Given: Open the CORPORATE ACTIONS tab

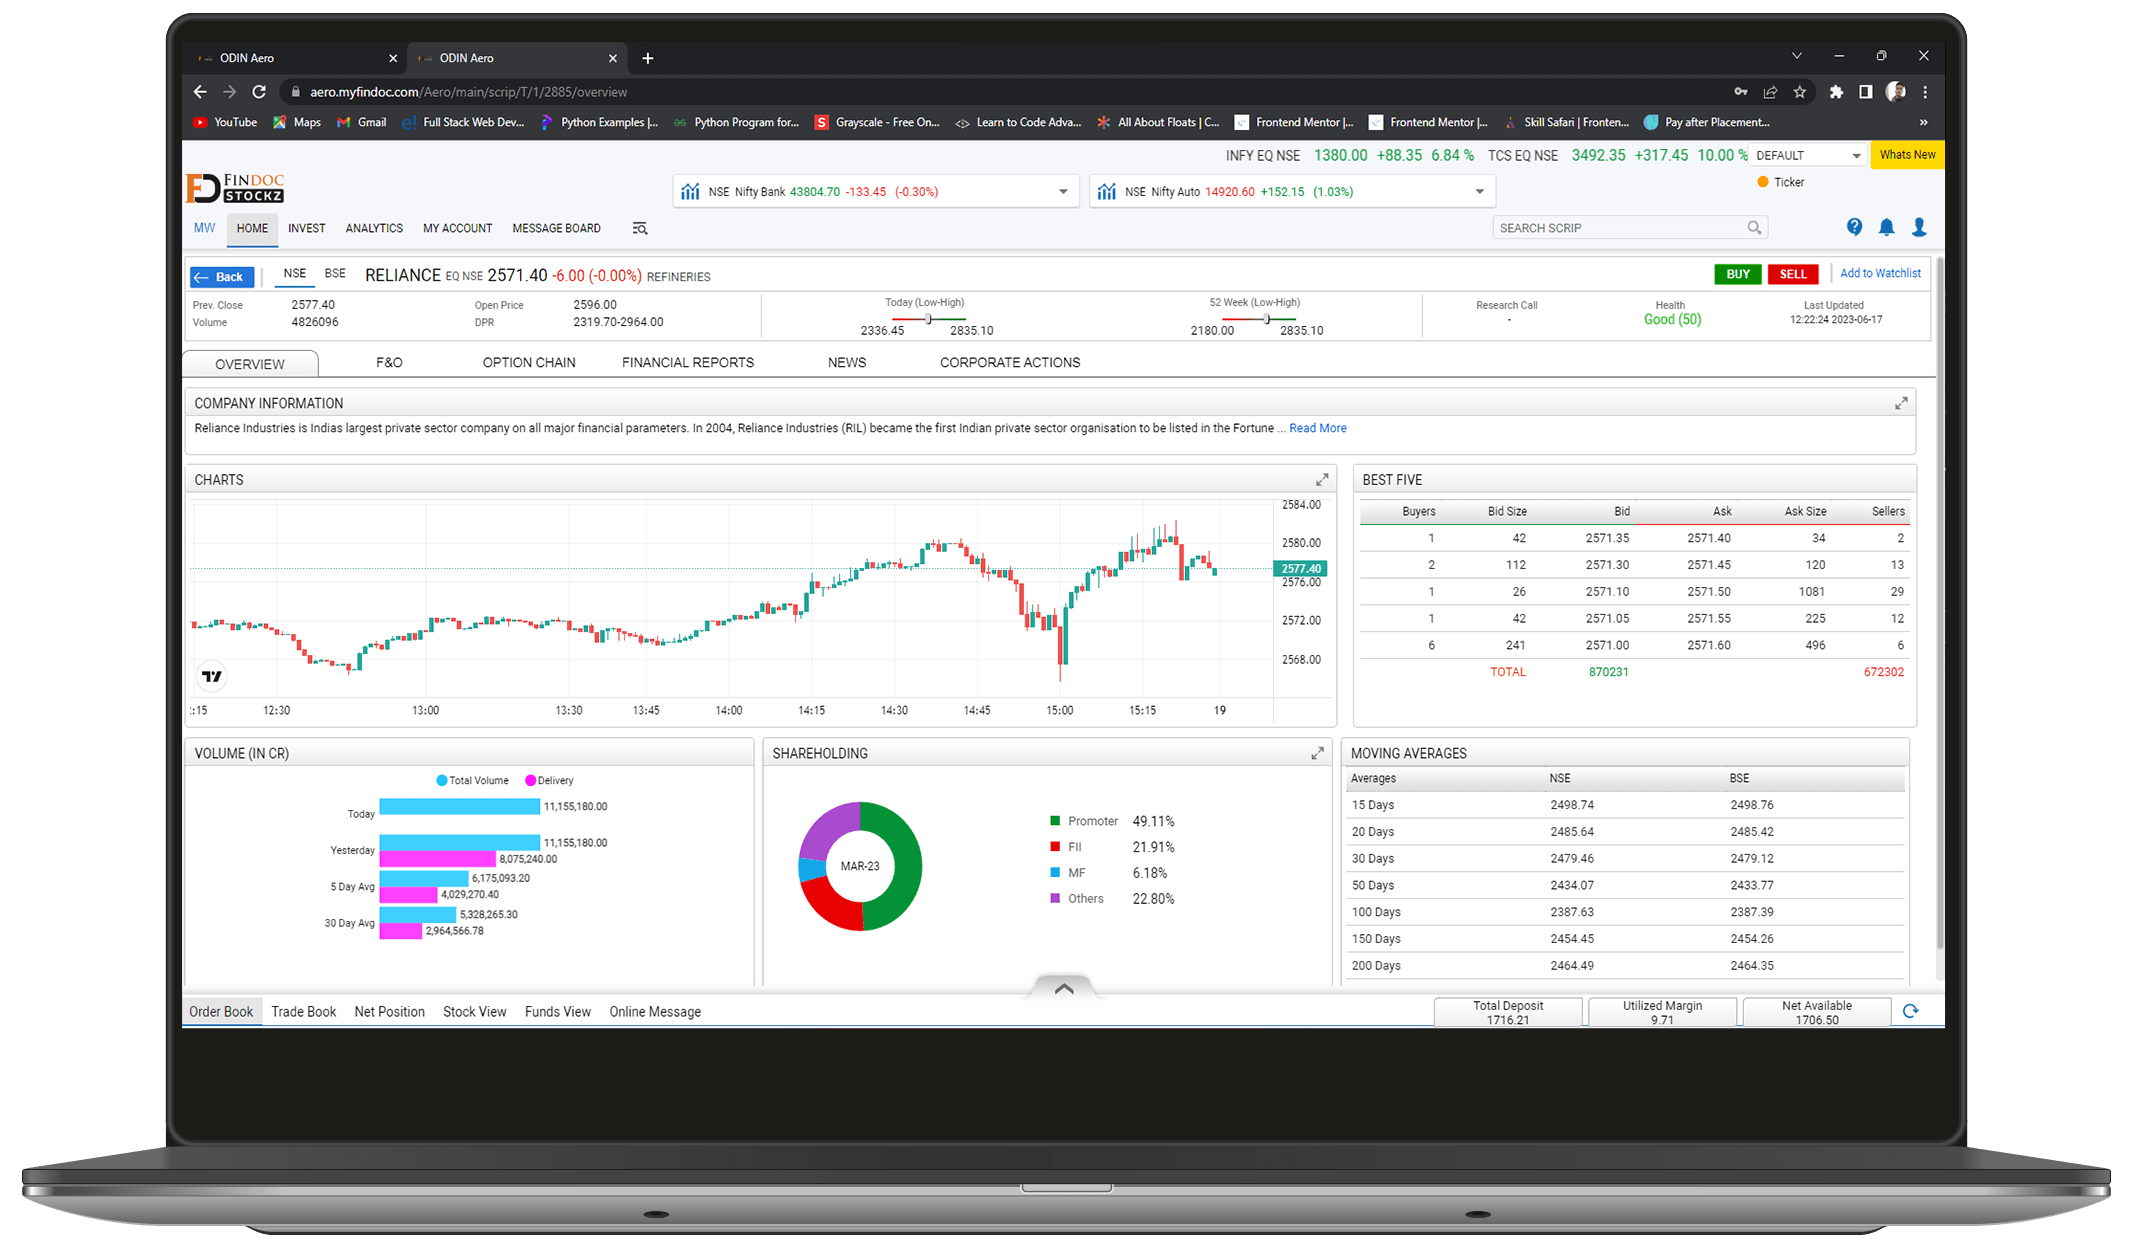Looking at the screenshot, I should (x=1010, y=362).
